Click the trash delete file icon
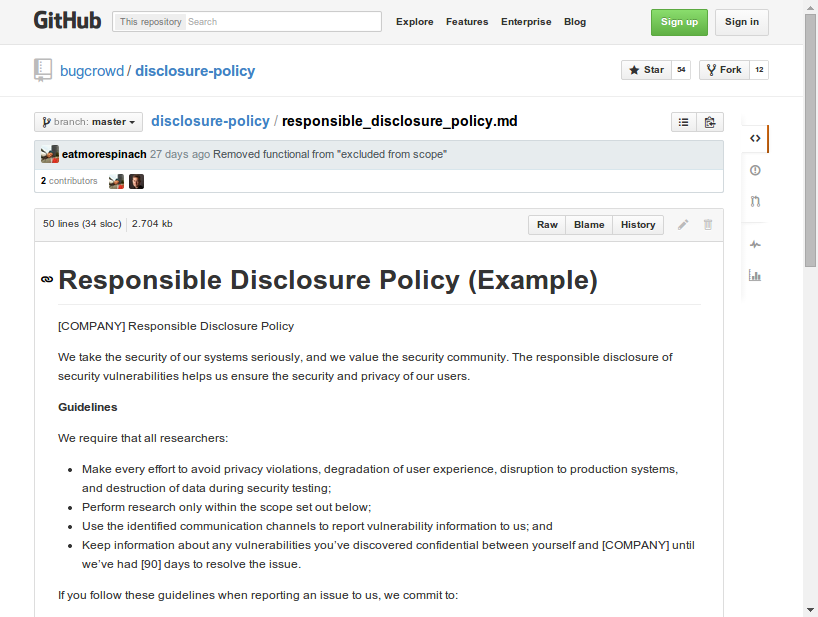The height and width of the screenshot is (617, 818). tap(708, 225)
